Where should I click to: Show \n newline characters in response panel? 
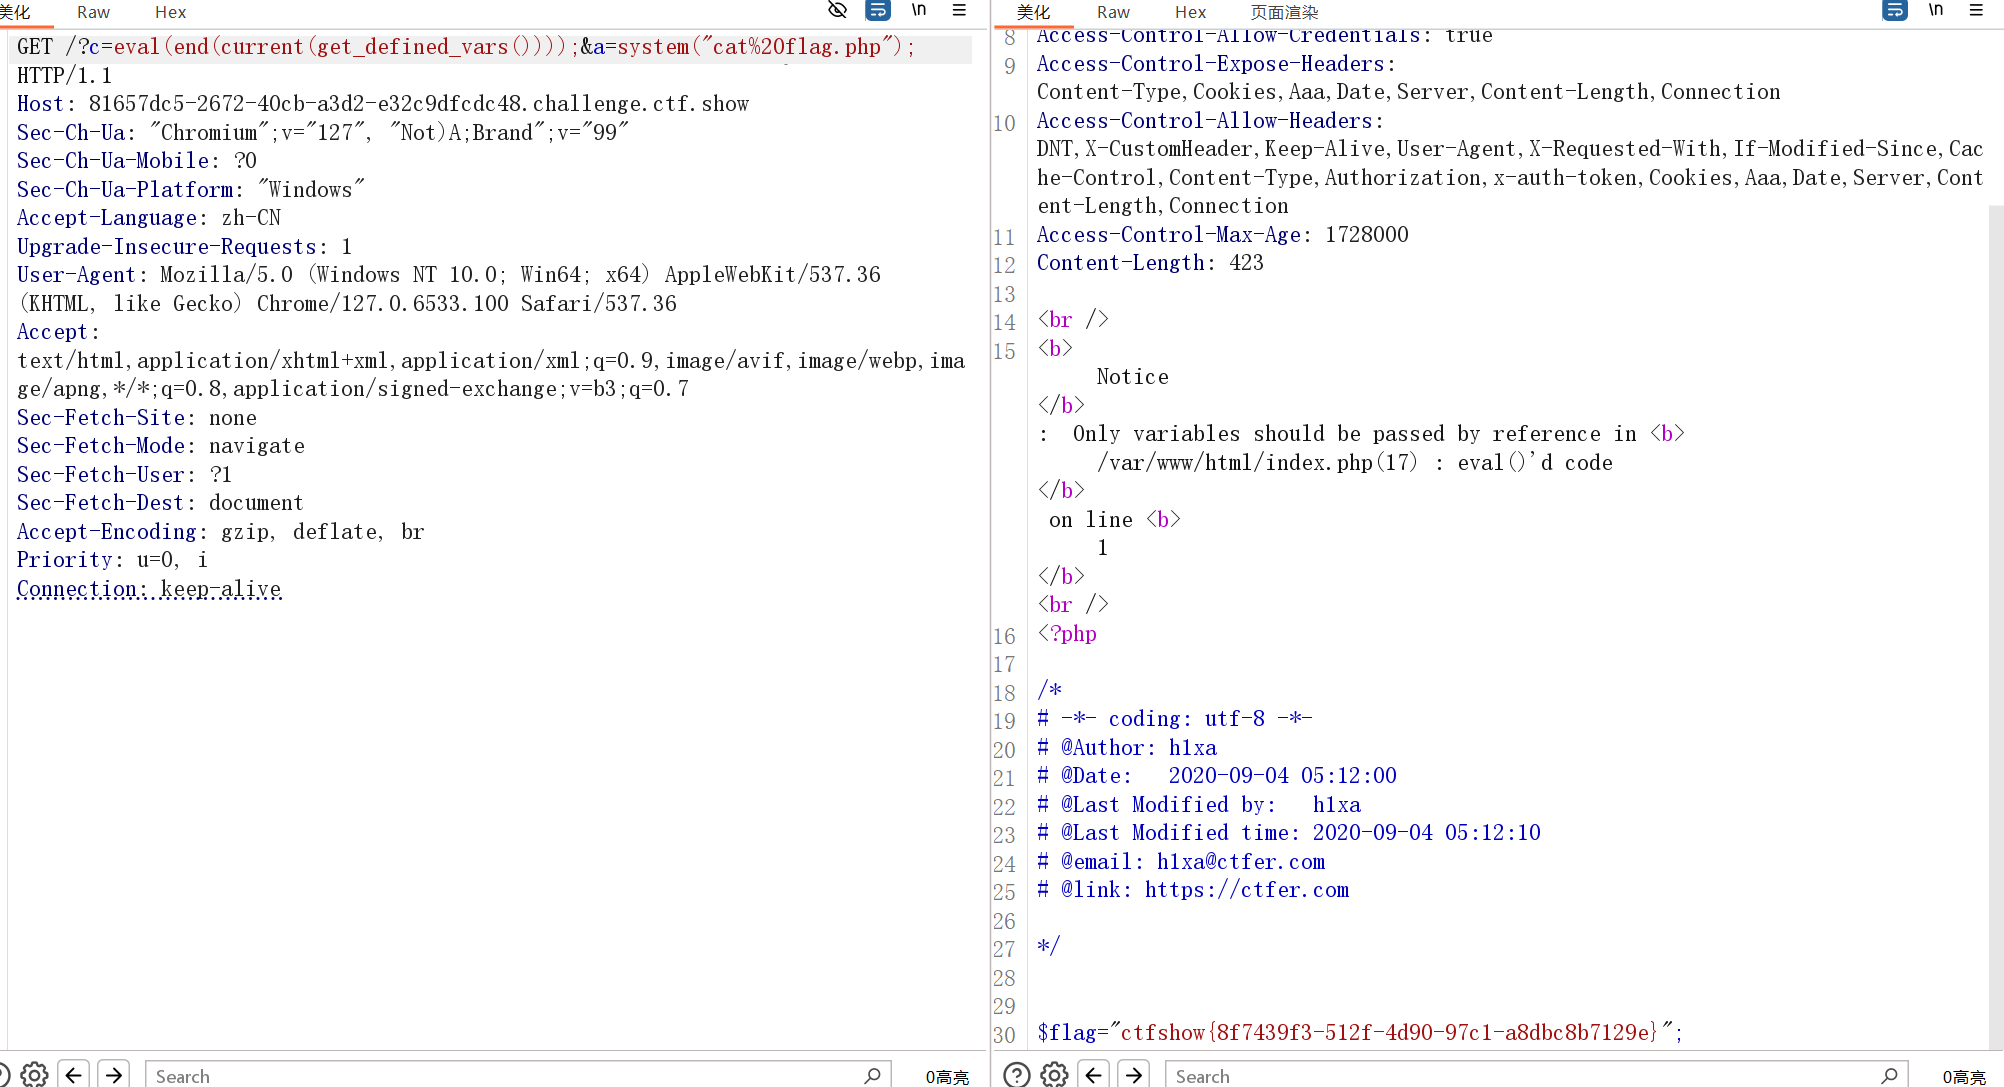pos(1936,10)
